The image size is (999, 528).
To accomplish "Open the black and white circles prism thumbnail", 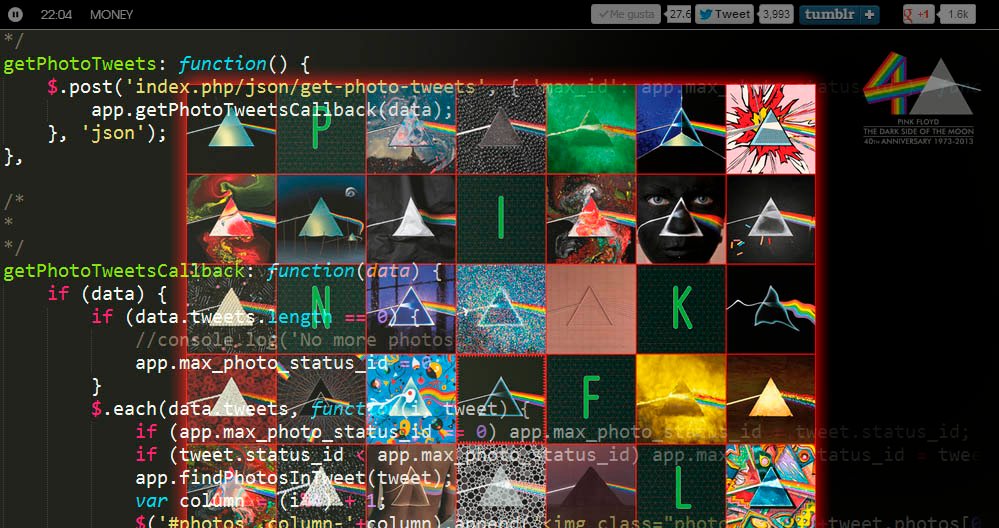I will [x=501, y=487].
